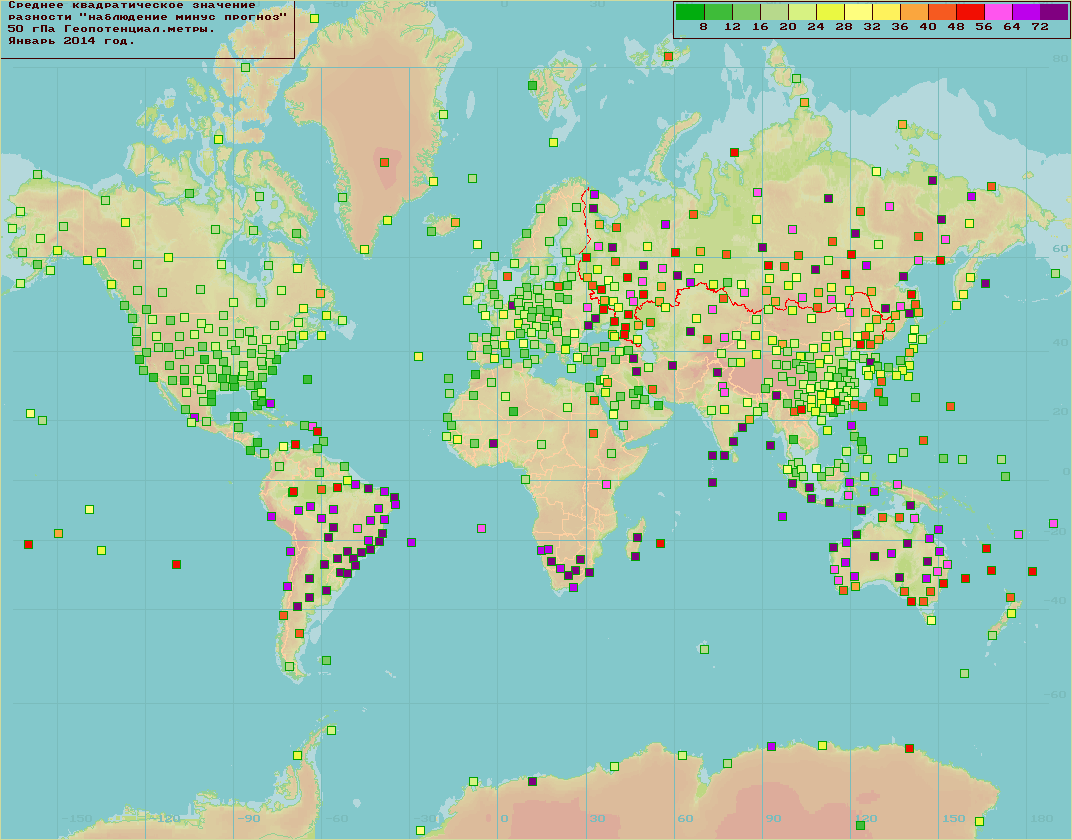This screenshot has width=1072, height=840.
Task: Click the legend value 8
Action: pos(704,27)
